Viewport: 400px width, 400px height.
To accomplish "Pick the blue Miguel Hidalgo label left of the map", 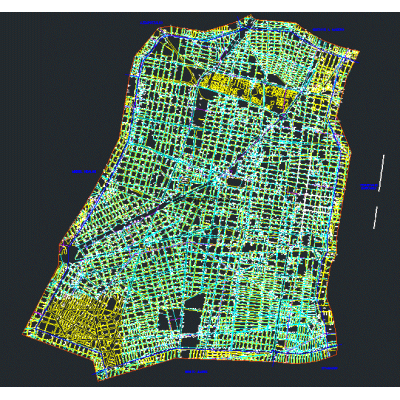I will [84, 172].
